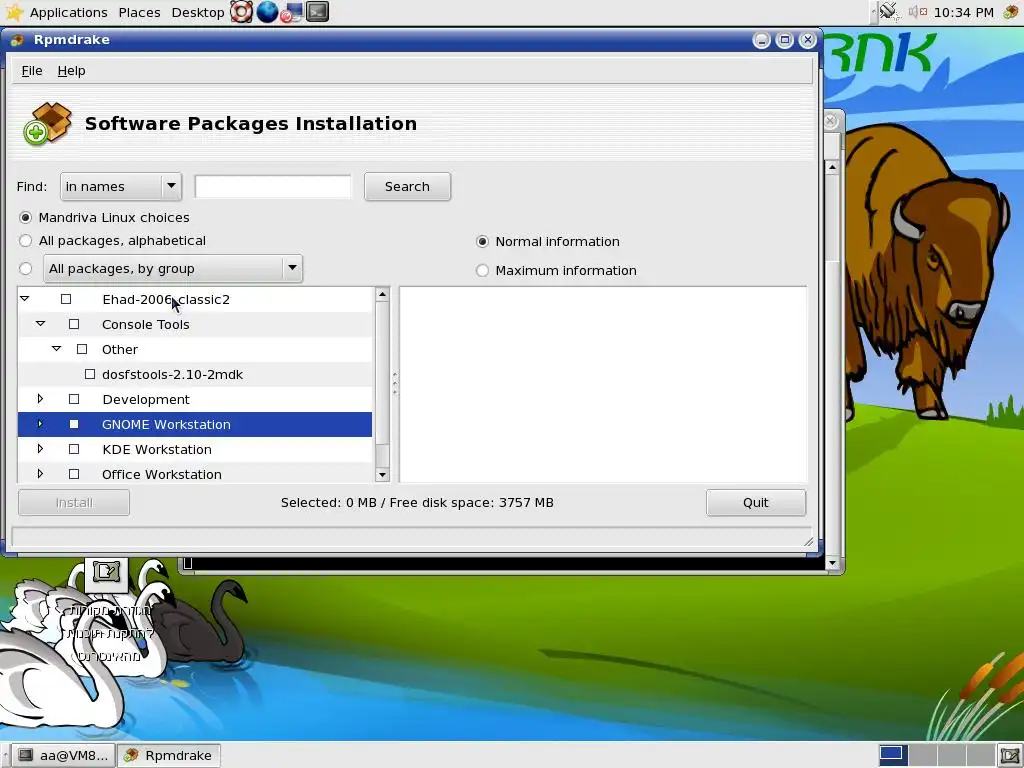Image resolution: width=1024 pixels, height=768 pixels.
Task: Tick the Office Workstation checkbox
Action: point(74,474)
